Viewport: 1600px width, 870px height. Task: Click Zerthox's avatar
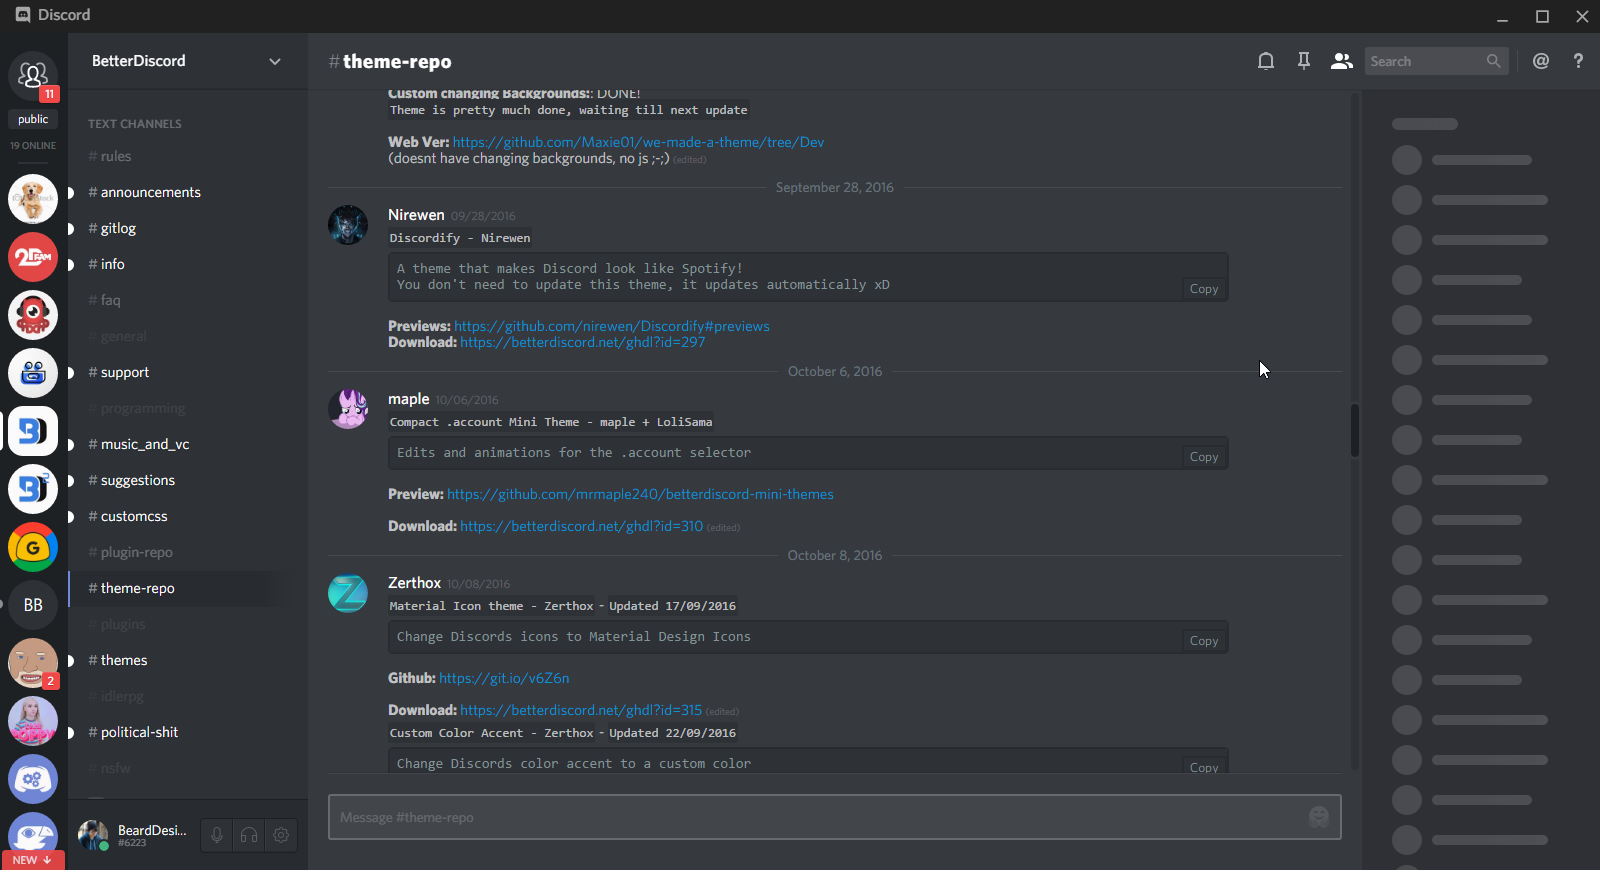tap(348, 593)
